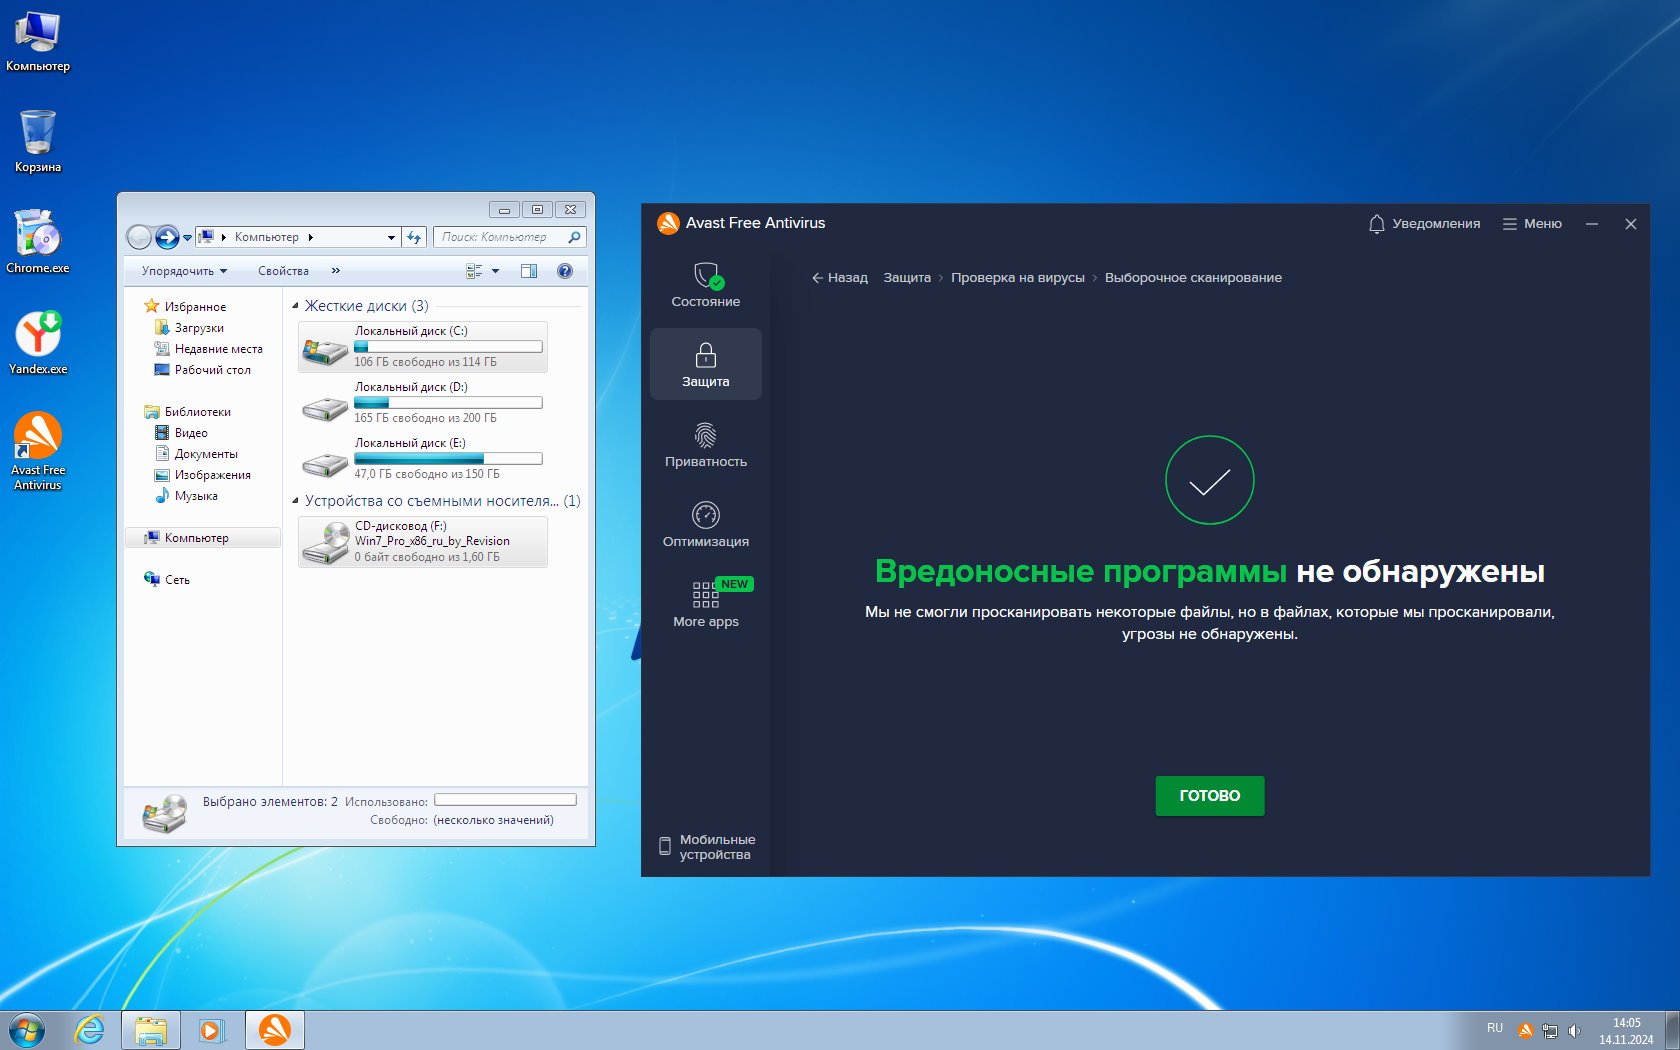Screen dimensions: 1680x1050
Task: Open Уведомления bell in Avast
Action: pyautogui.click(x=1424, y=224)
